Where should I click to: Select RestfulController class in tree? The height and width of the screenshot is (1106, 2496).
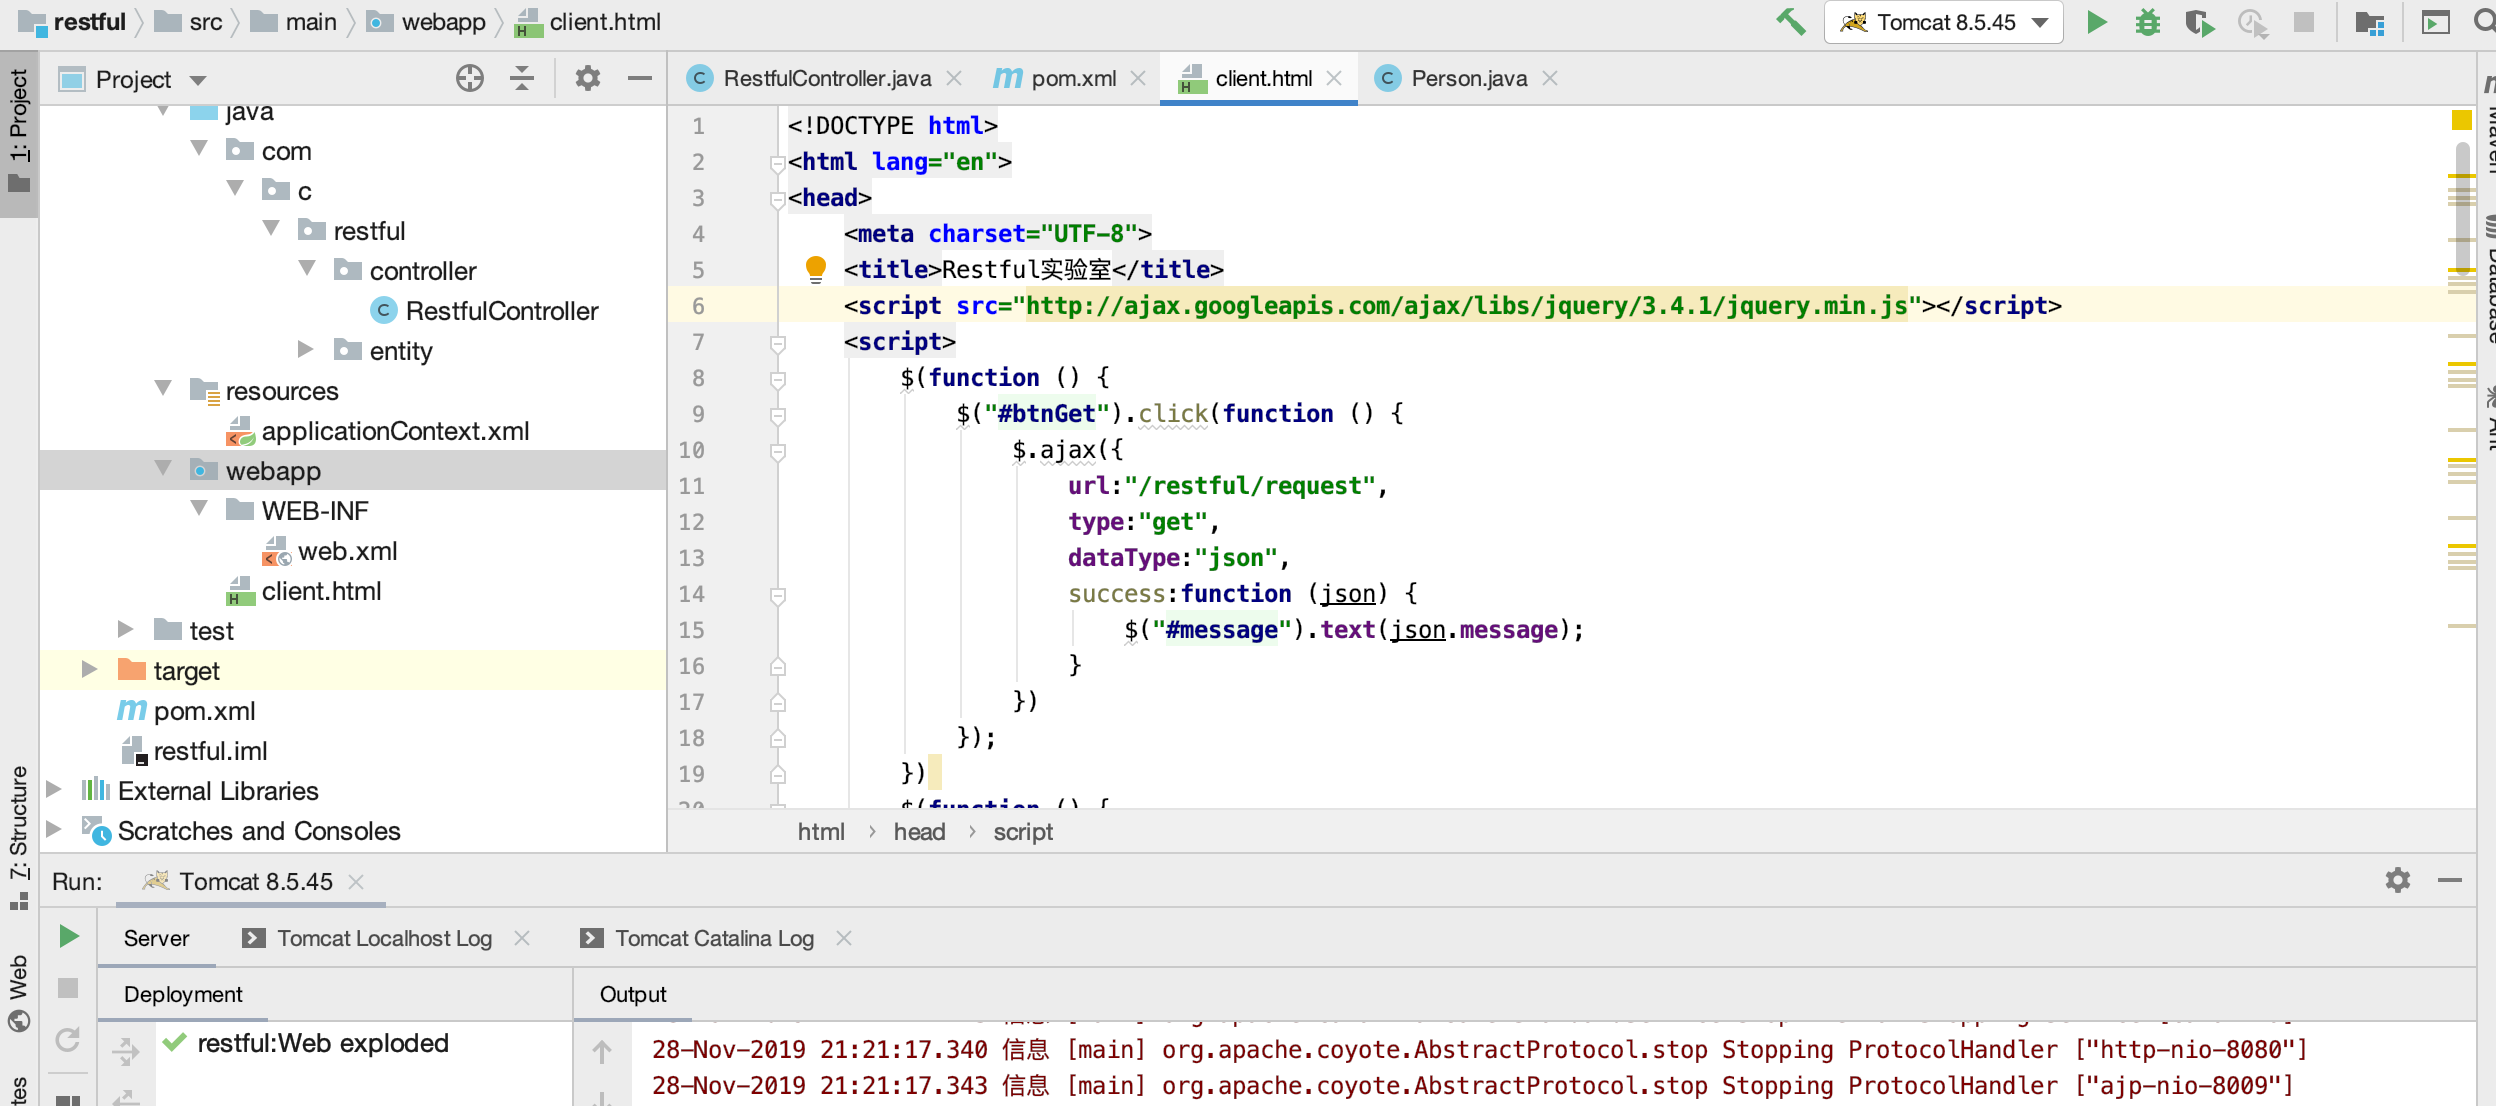484,311
